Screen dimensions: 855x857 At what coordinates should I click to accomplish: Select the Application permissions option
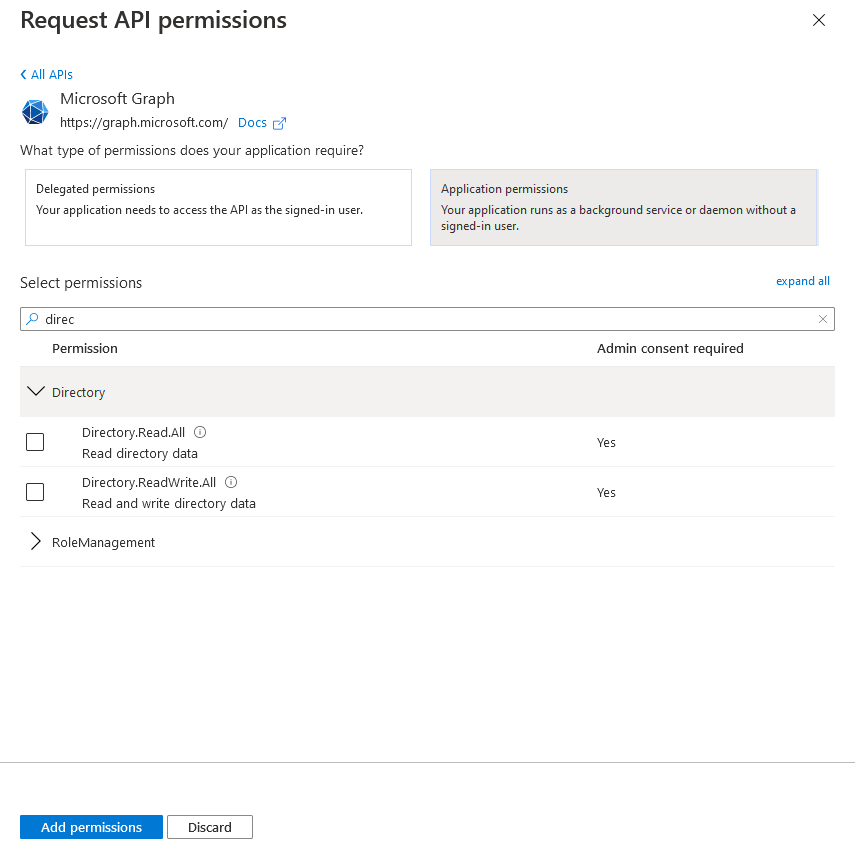[623, 207]
